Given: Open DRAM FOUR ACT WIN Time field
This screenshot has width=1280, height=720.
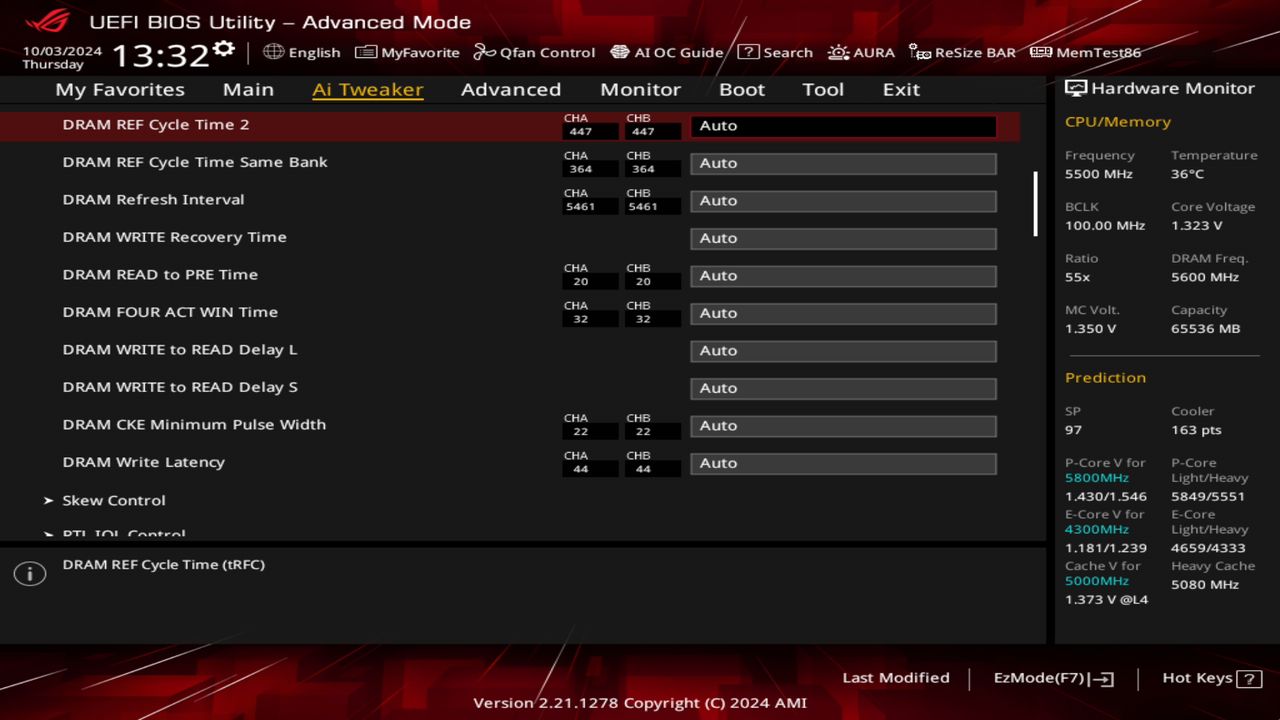Looking at the screenshot, I should (843, 313).
